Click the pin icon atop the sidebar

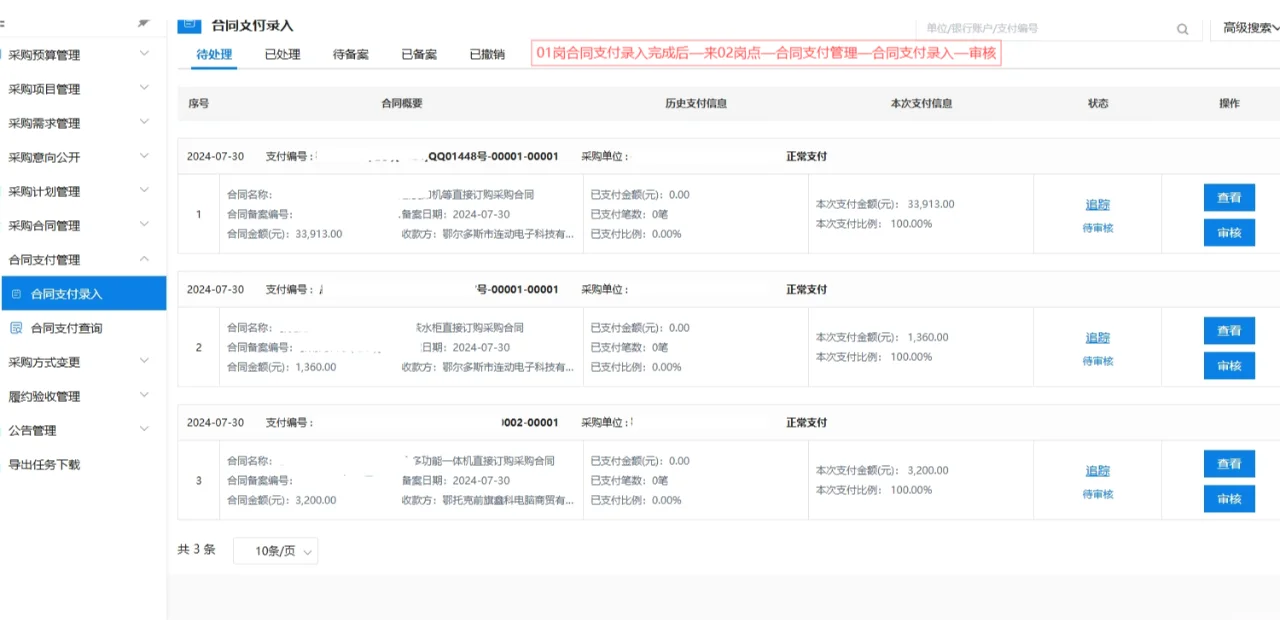144,22
